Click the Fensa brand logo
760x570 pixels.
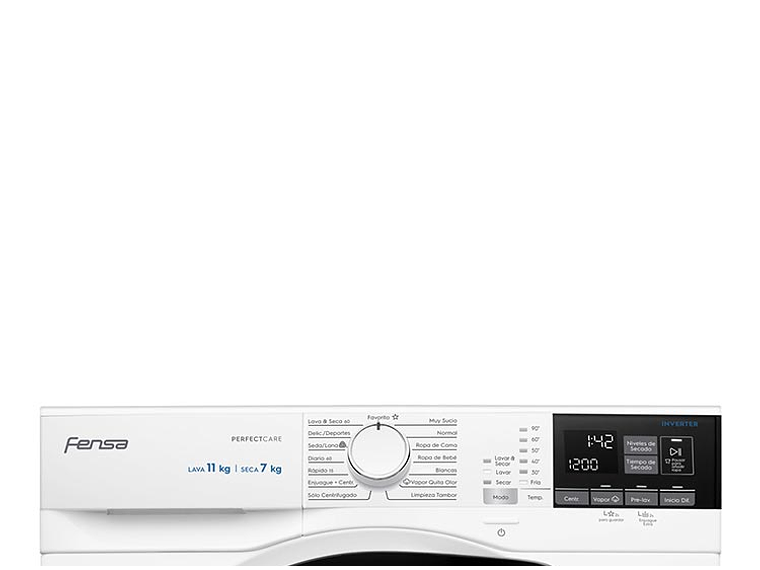point(96,444)
